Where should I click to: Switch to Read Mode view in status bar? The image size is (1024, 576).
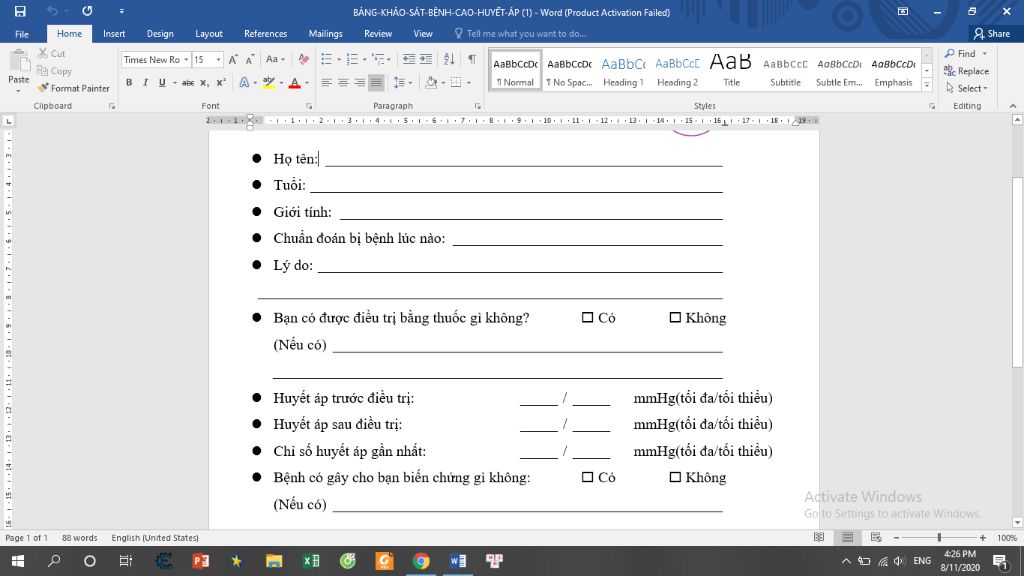click(819, 537)
